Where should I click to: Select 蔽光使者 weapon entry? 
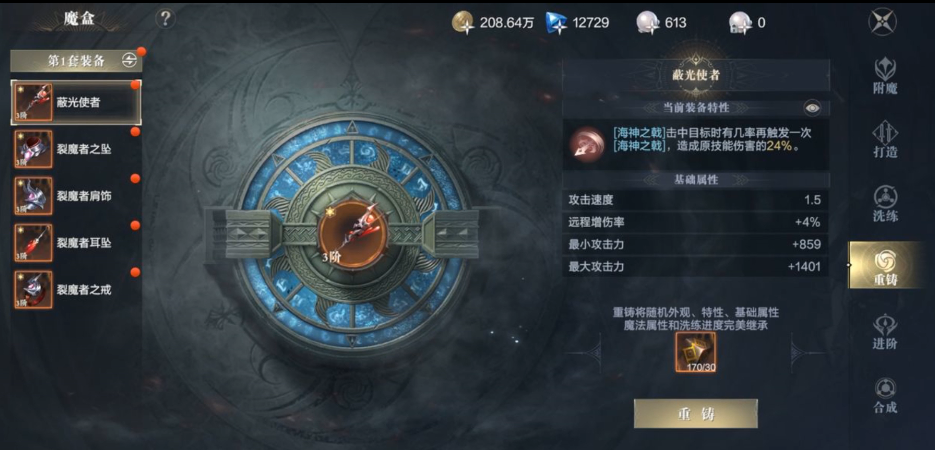point(76,102)
